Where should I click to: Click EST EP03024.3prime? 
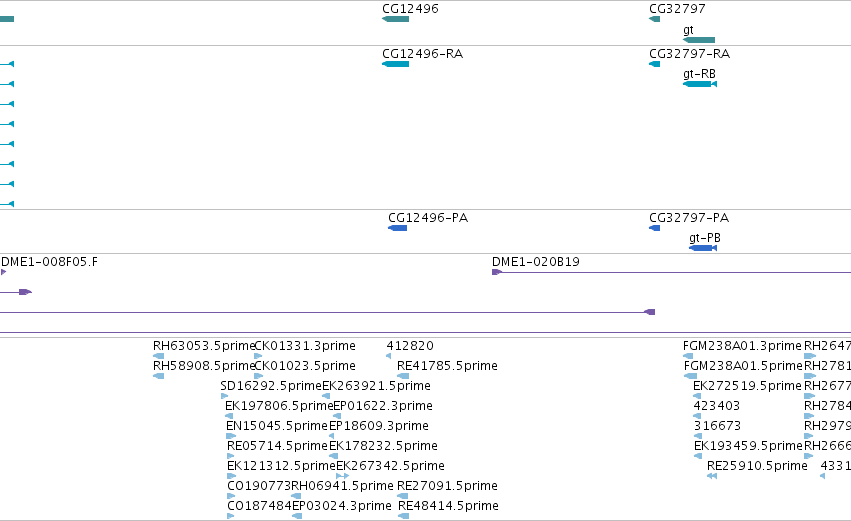[341, 506]
